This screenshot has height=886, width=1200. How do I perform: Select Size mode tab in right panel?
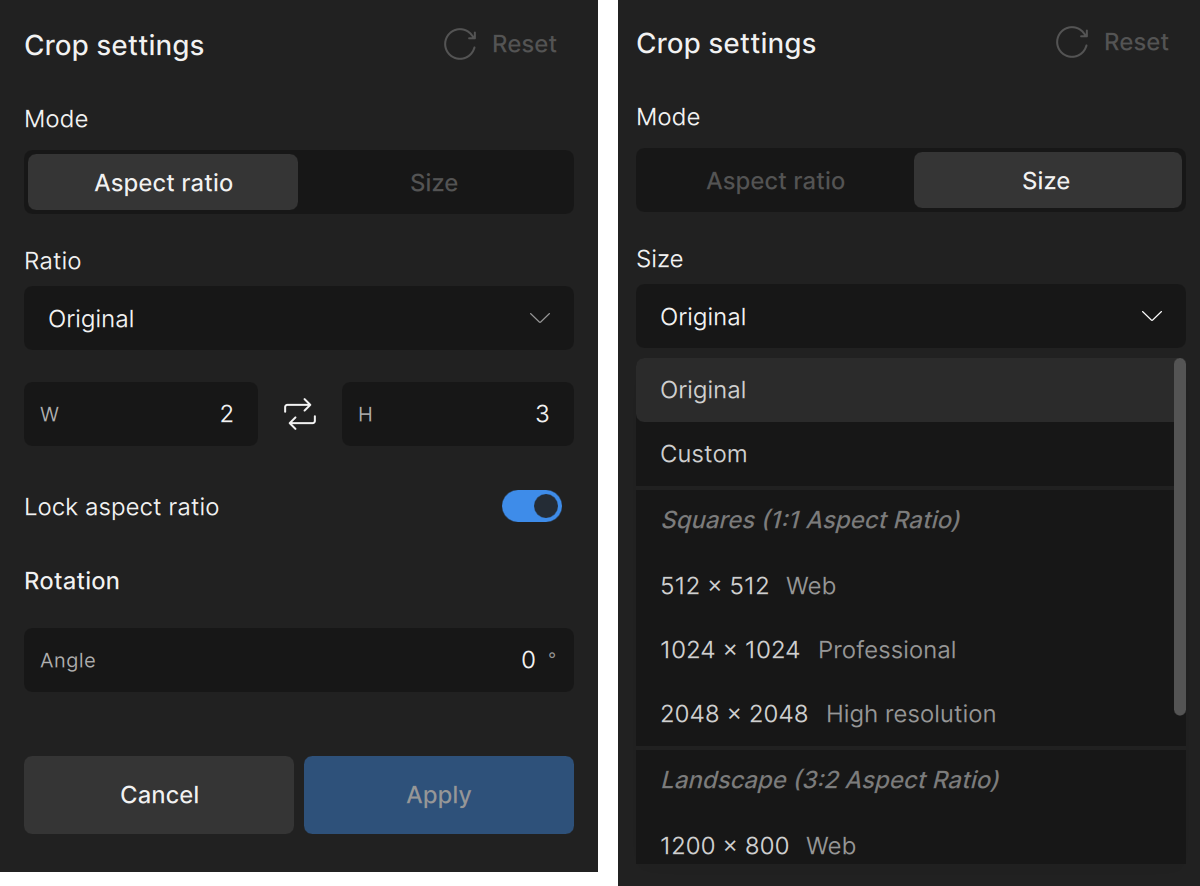1046,181
